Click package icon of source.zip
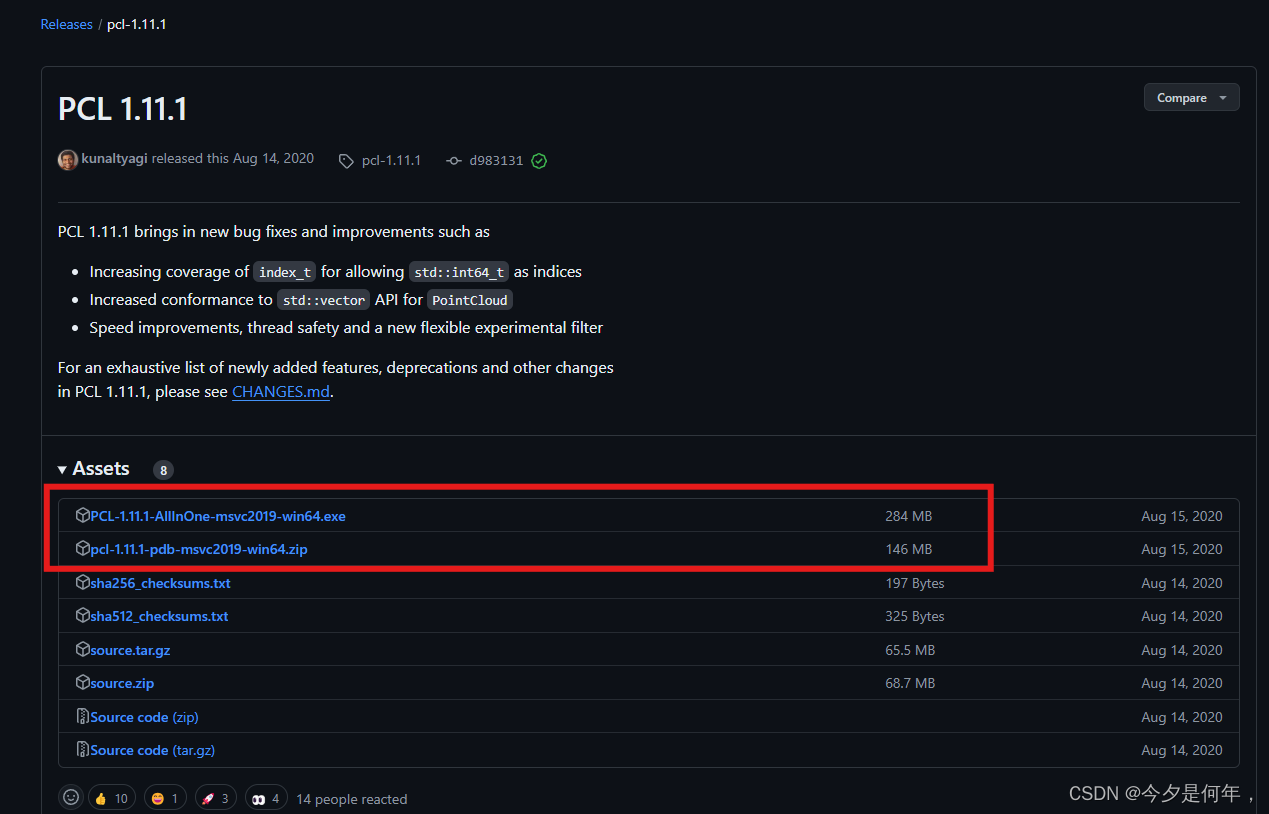1269x814 pixels. pos(83,683)
